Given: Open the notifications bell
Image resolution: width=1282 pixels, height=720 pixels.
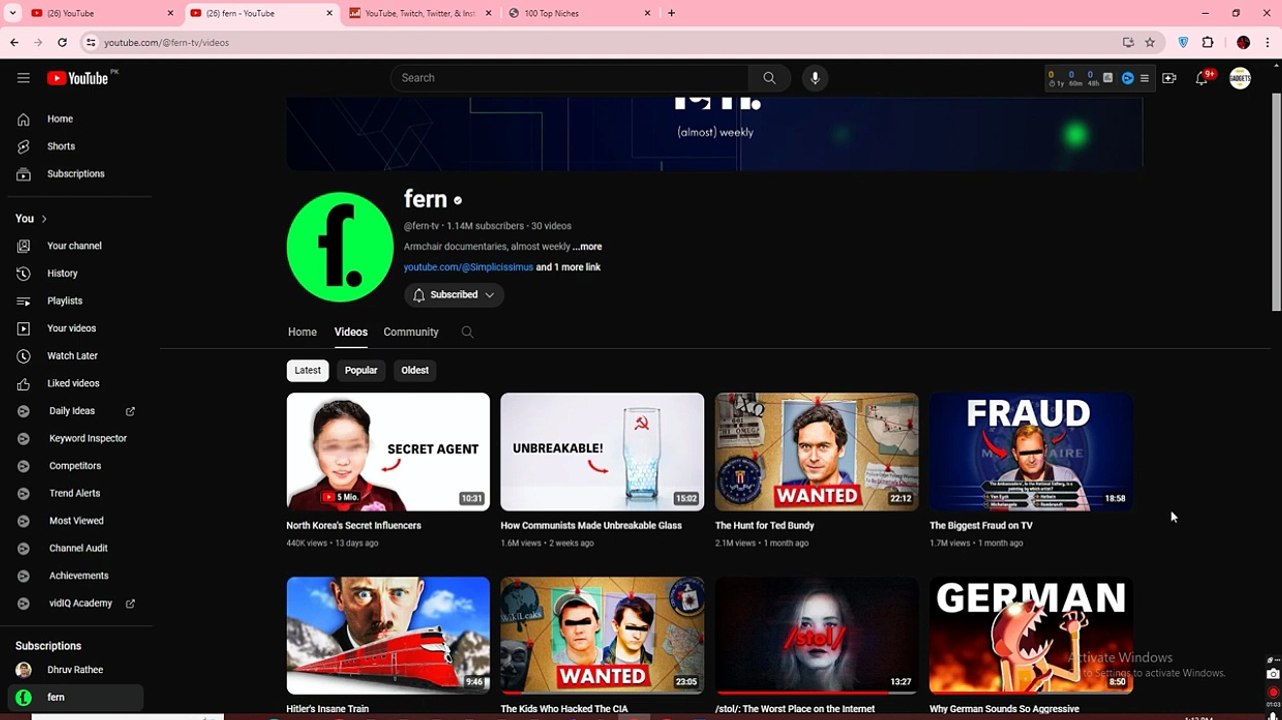Looking at the screenshot, I should (1202, 78).
